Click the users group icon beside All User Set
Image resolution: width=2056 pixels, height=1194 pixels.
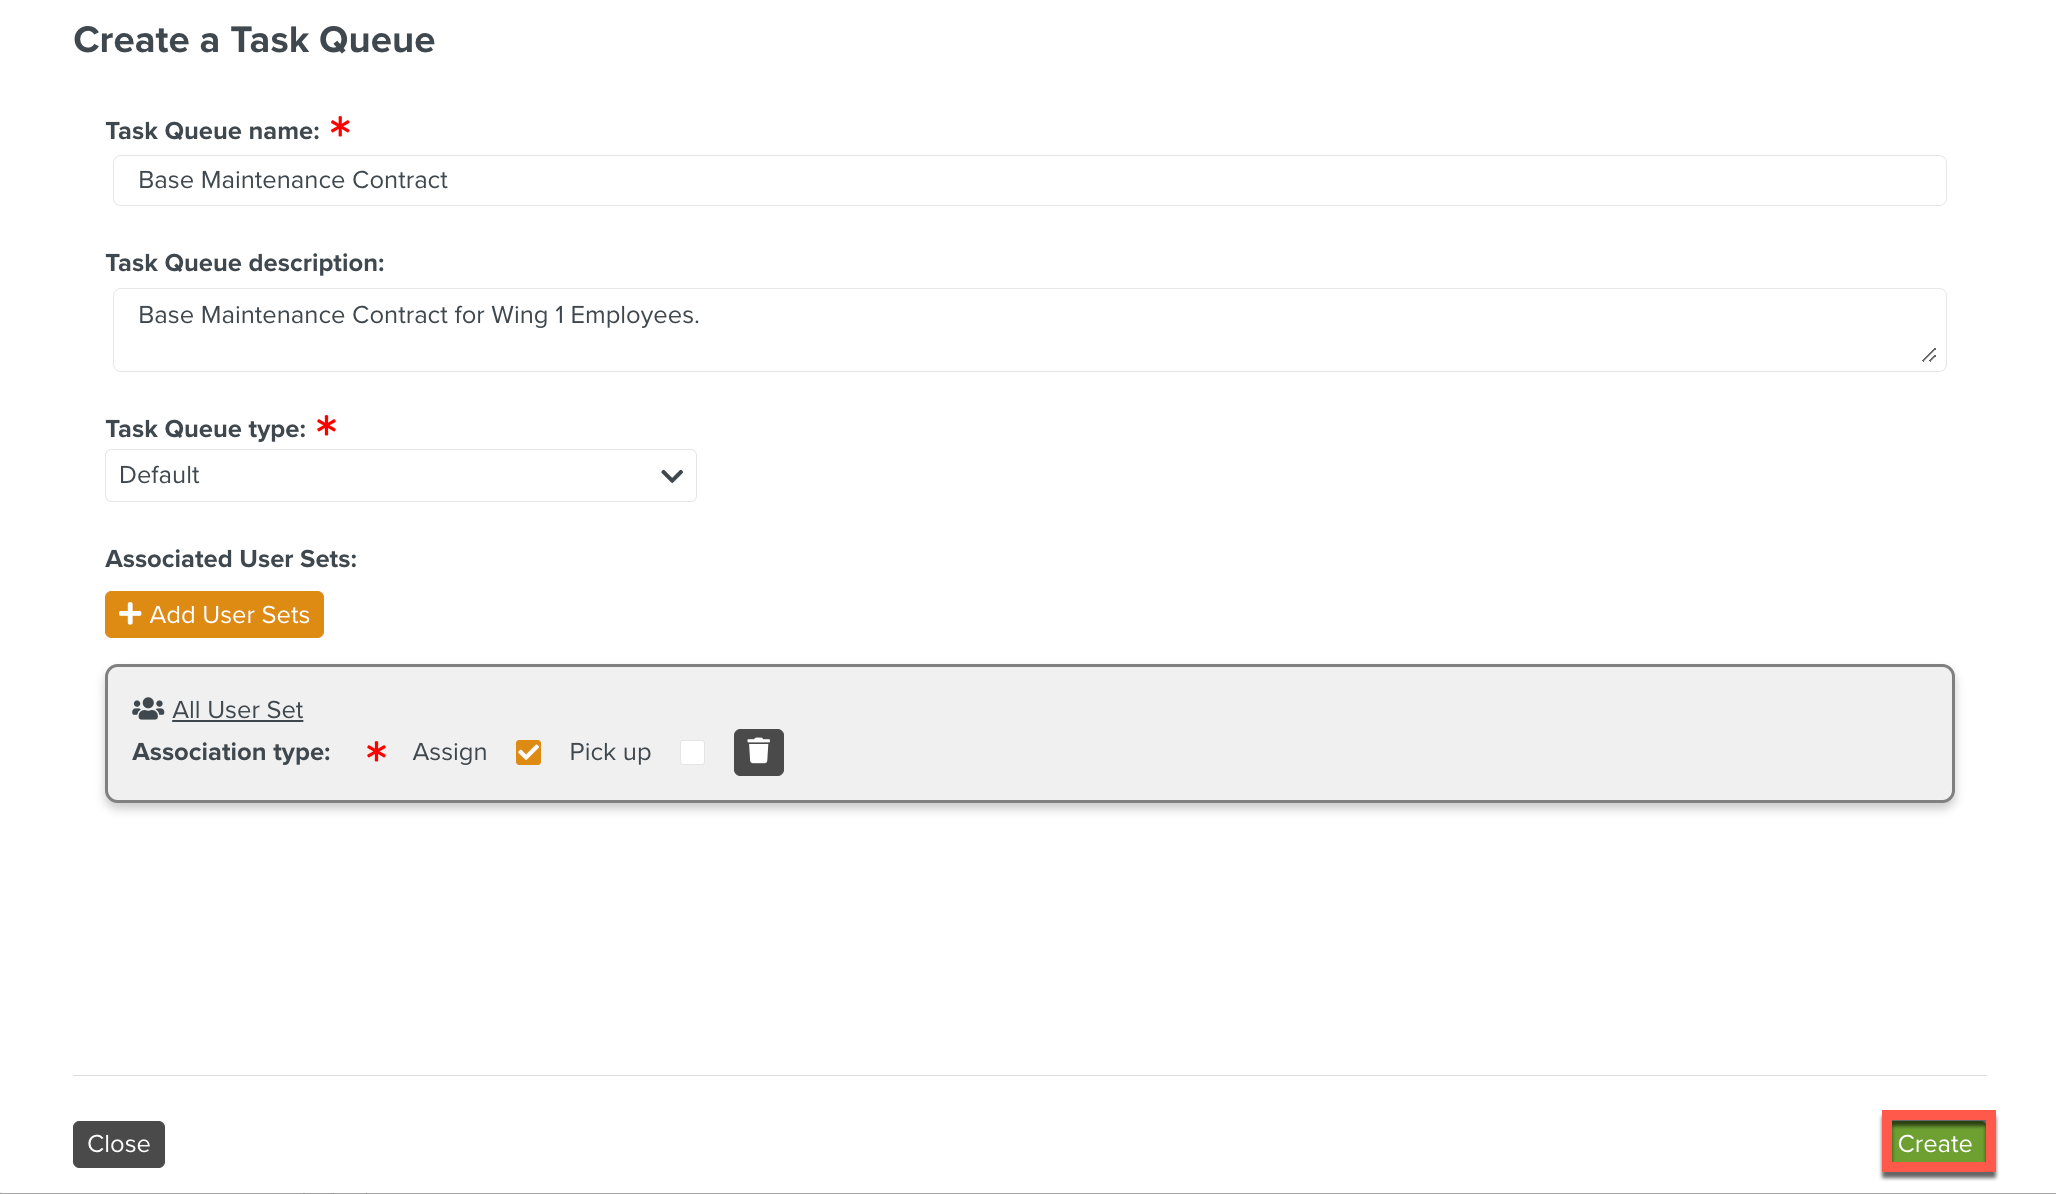click(148, 709)
